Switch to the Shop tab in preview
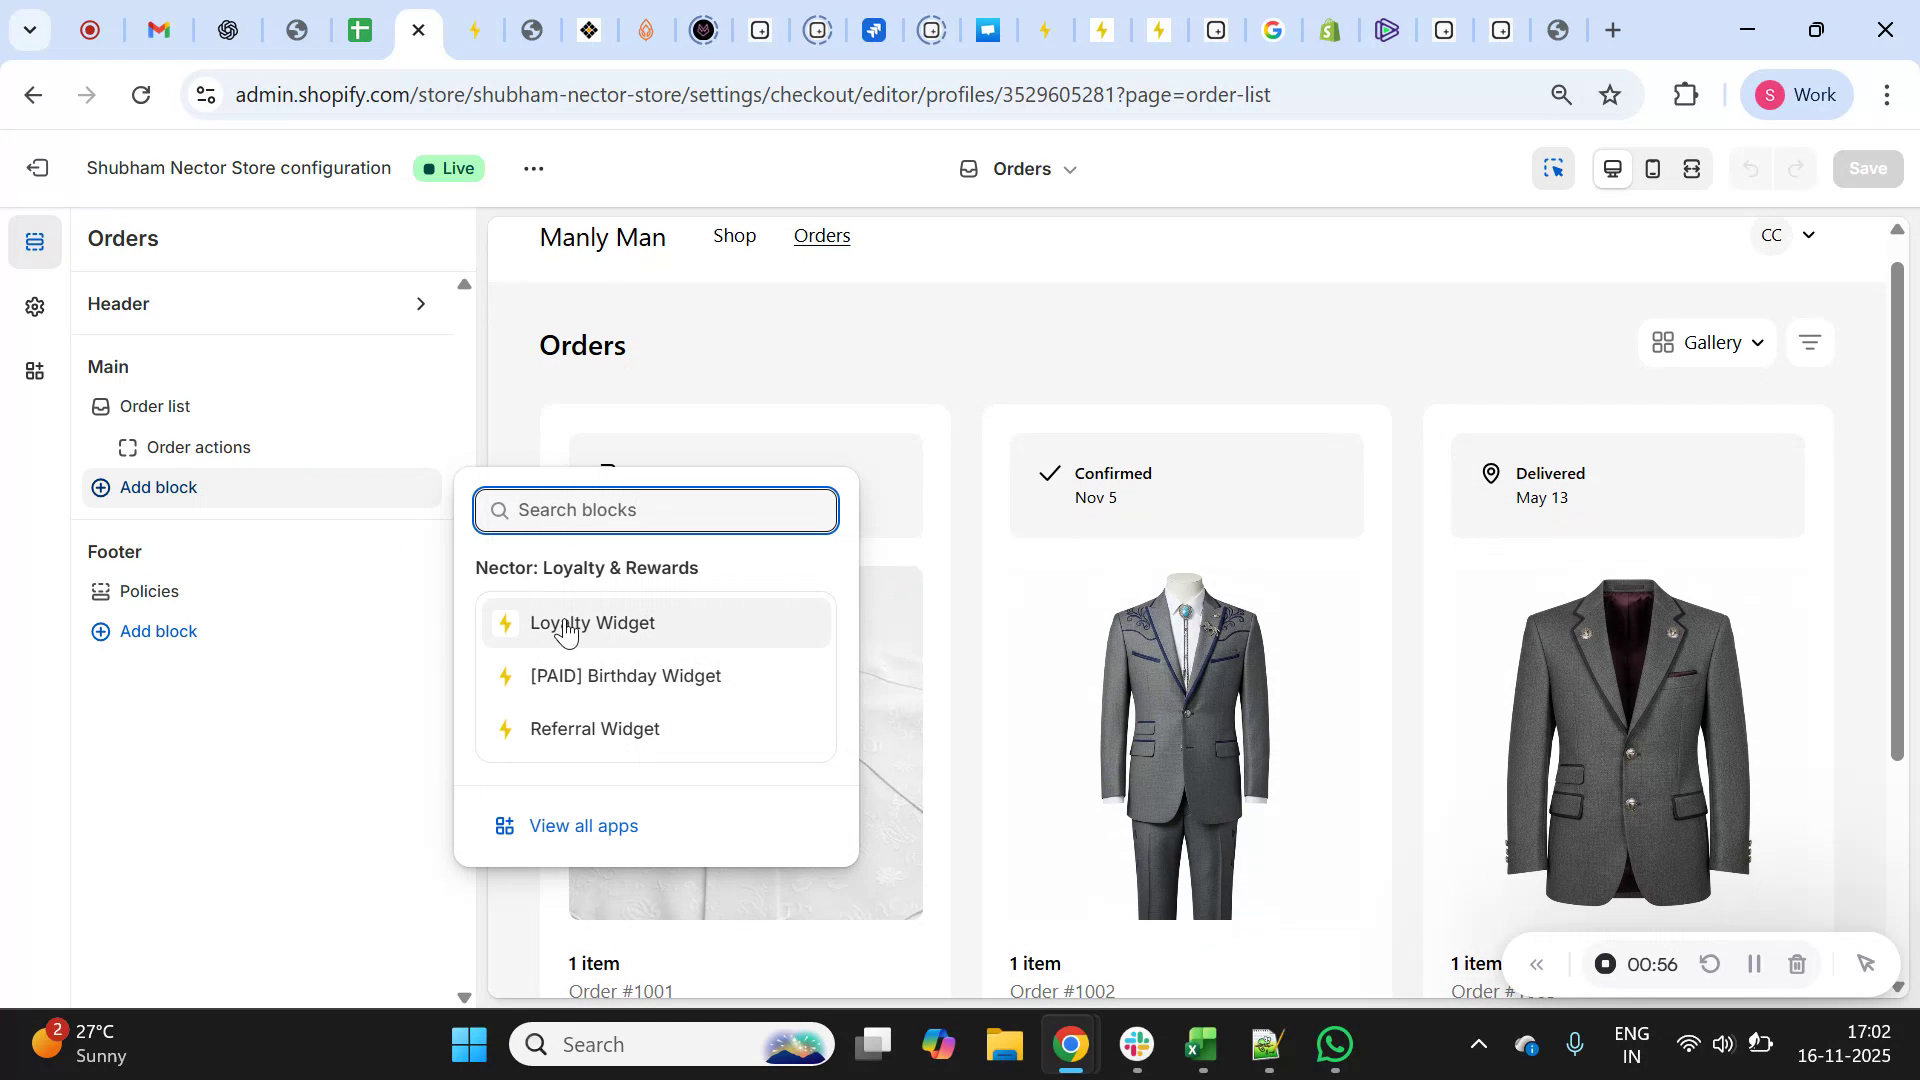 (x=734, y=236)
